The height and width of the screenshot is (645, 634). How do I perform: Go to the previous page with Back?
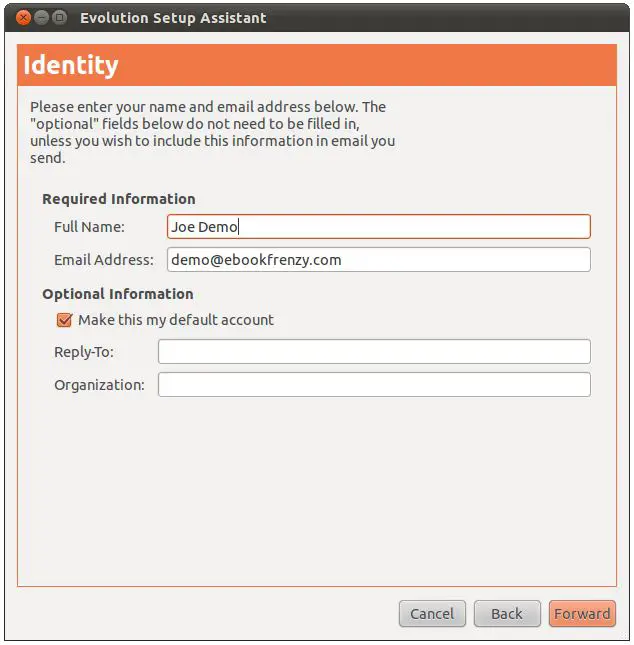[x=507, y=613]
